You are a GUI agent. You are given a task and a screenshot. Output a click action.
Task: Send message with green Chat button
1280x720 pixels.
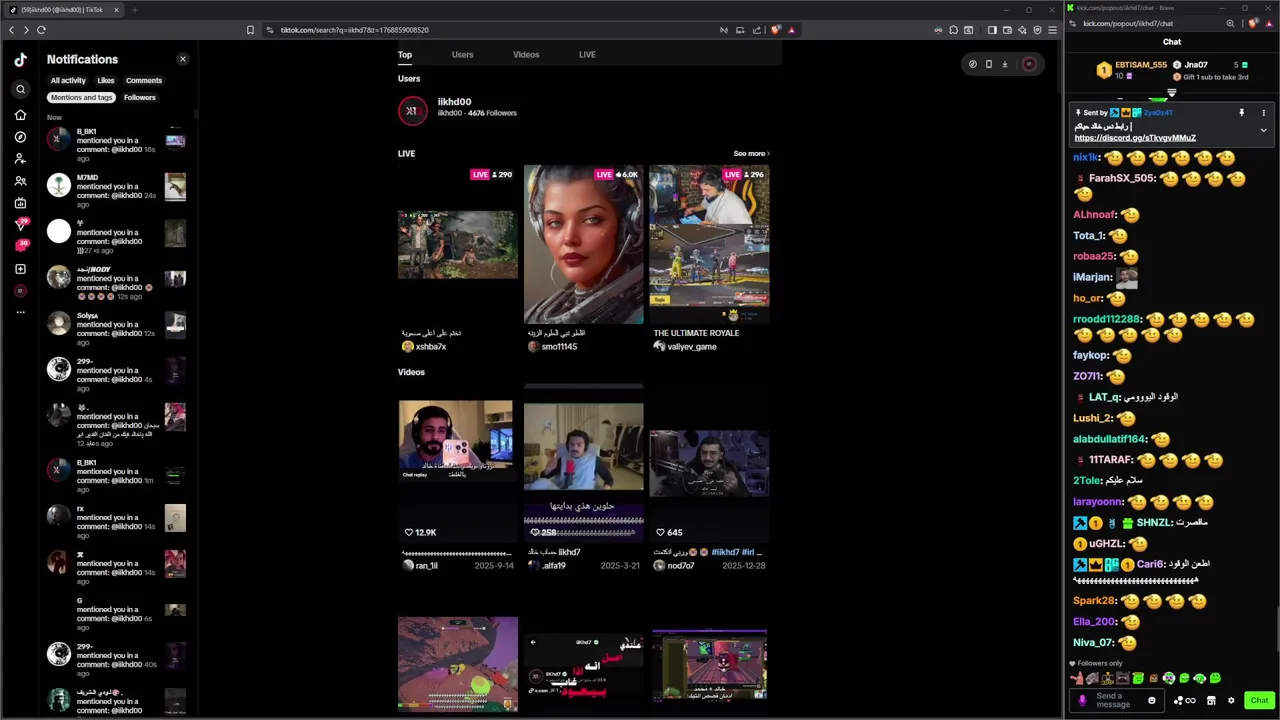tap(1259, 700)
